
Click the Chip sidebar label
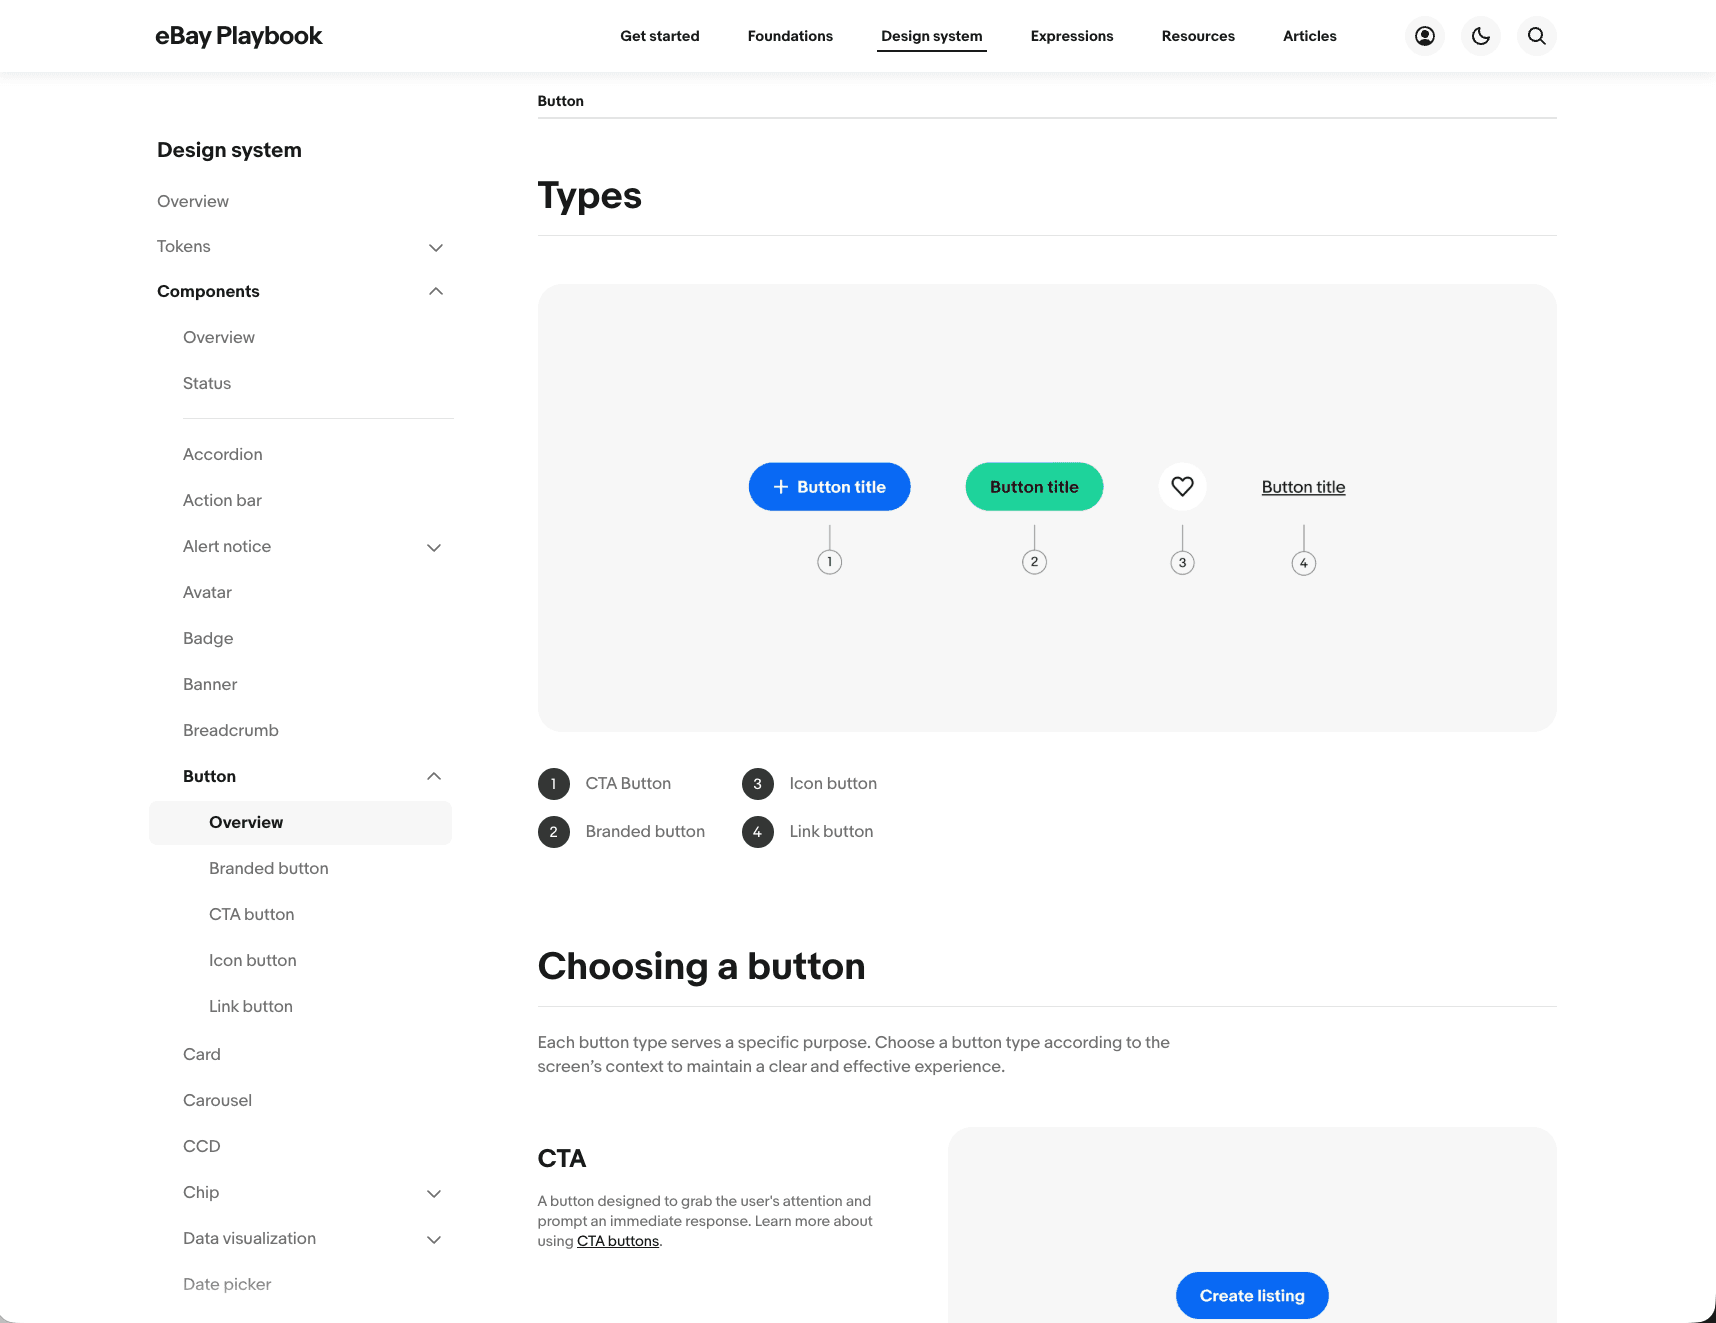coord(201,1192)
